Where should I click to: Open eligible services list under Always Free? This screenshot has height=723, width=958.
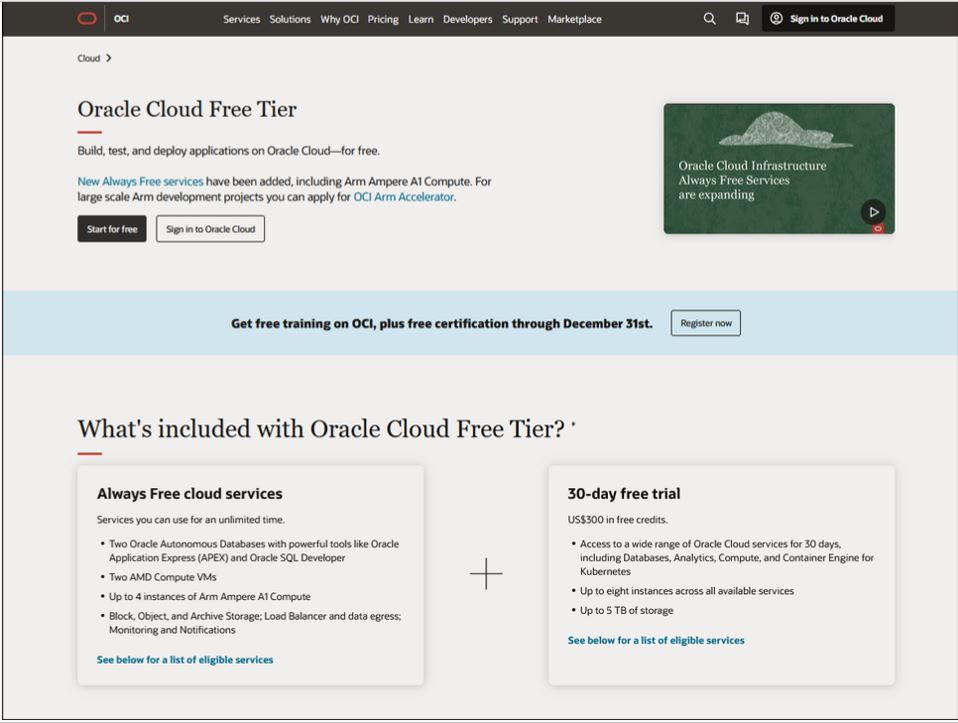point(184,659)
